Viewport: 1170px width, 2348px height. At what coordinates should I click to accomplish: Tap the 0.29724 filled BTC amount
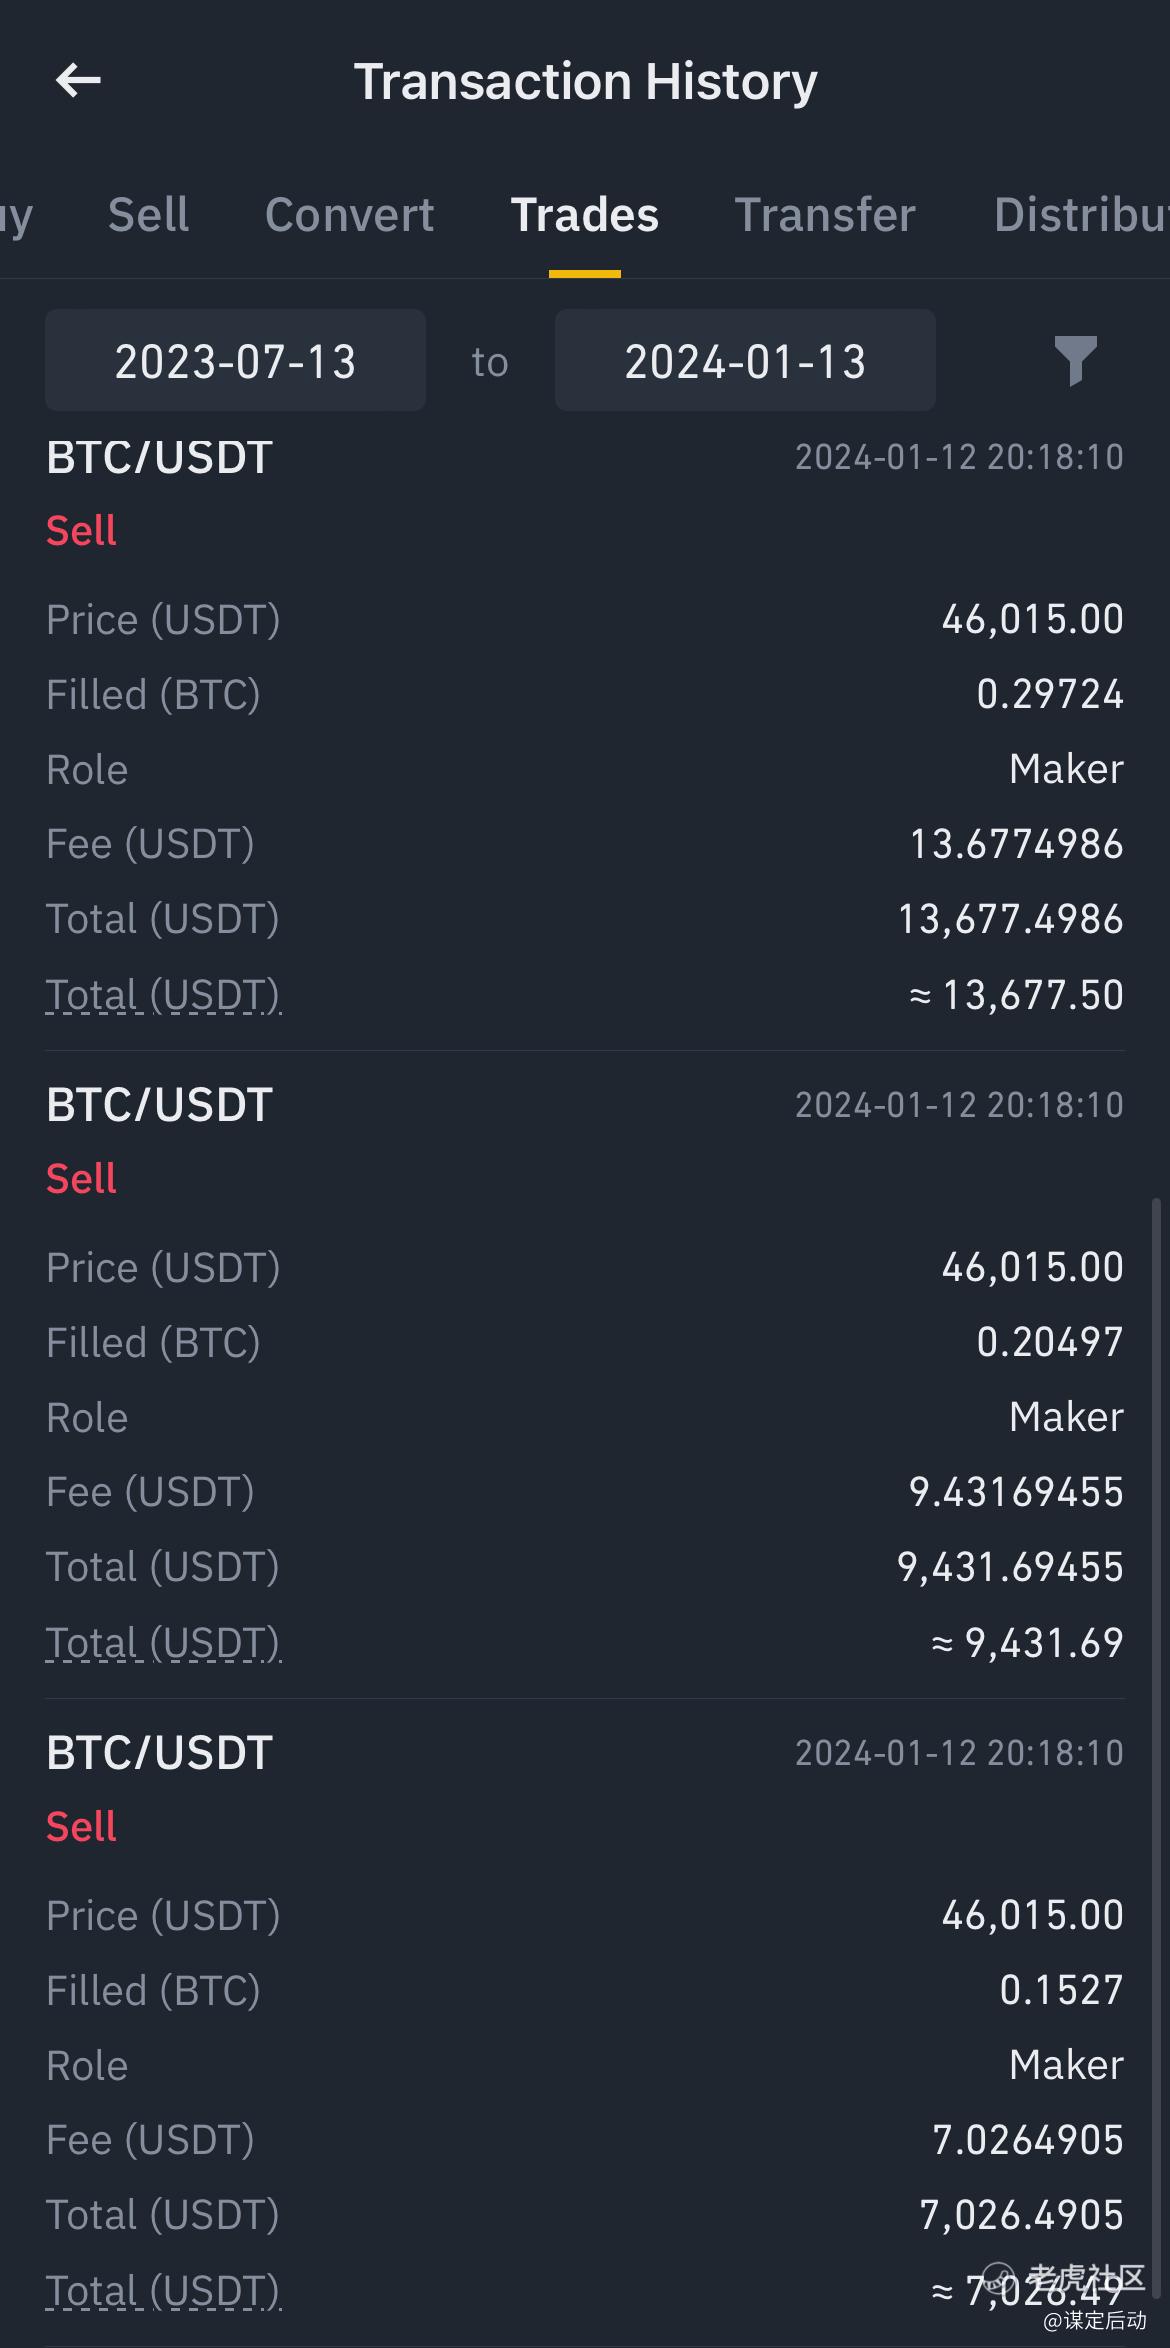coord(1050,695)
